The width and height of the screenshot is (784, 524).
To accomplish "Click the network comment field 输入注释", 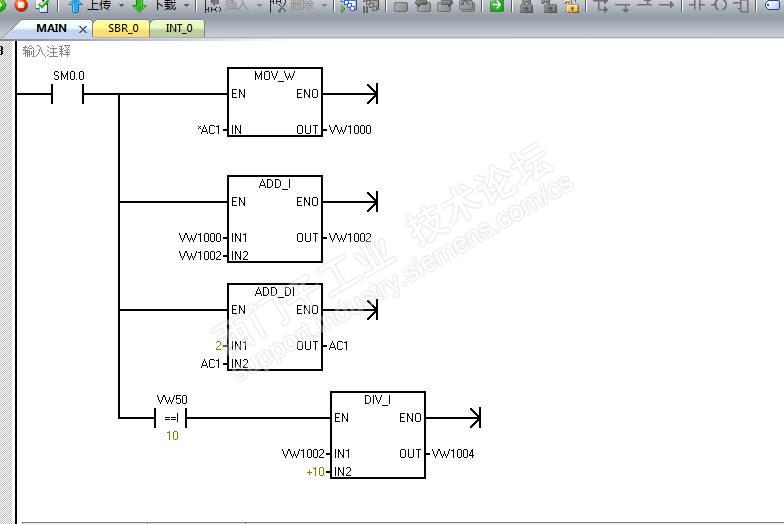I will click(x=46, y=51).
